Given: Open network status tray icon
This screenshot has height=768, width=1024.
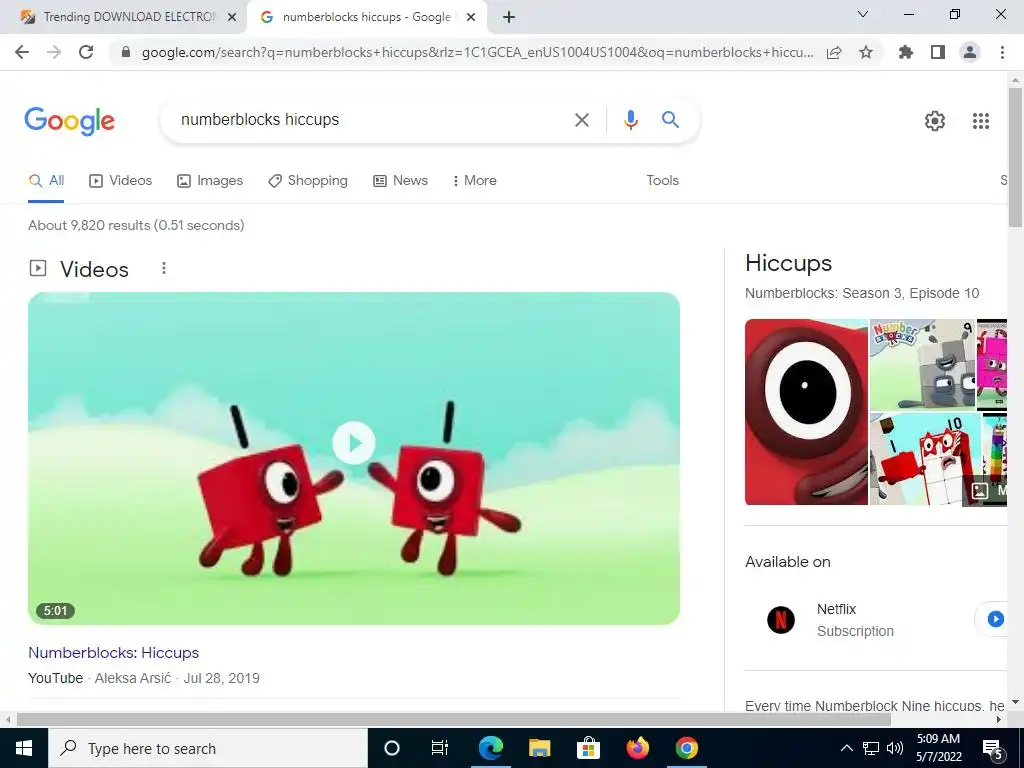Looking at the screenshot, I should pyautogui.click(x=871, y=748).
